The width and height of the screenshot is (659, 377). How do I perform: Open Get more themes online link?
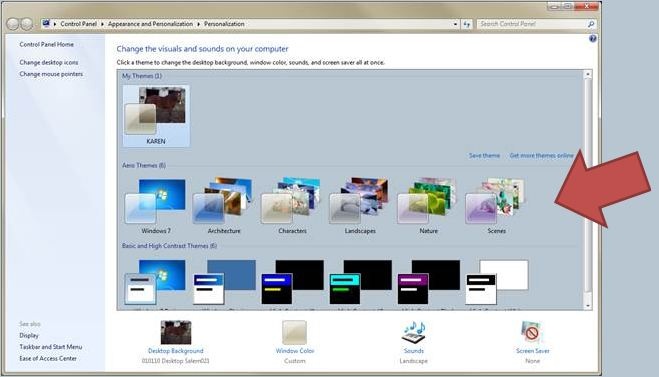[x=541, y=156]
